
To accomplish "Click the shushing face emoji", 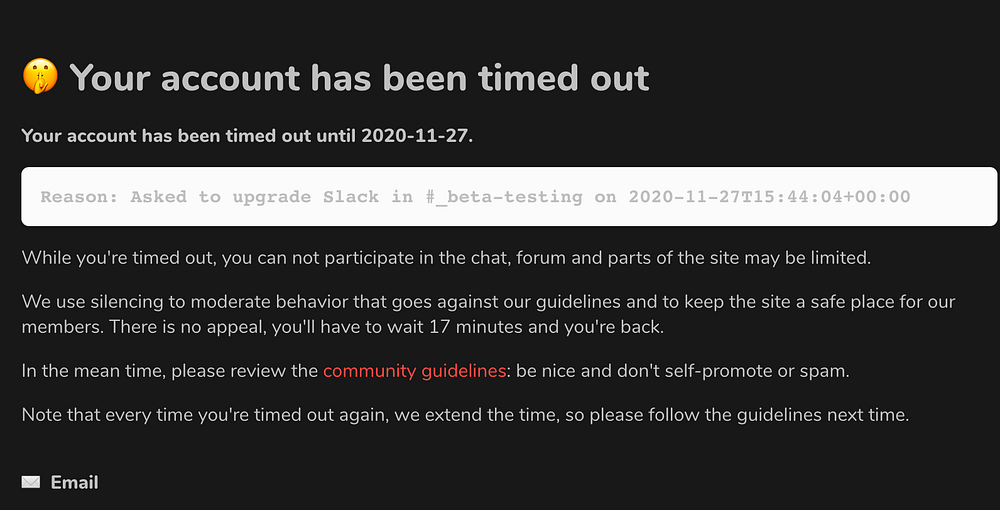I will pos(40,77).
